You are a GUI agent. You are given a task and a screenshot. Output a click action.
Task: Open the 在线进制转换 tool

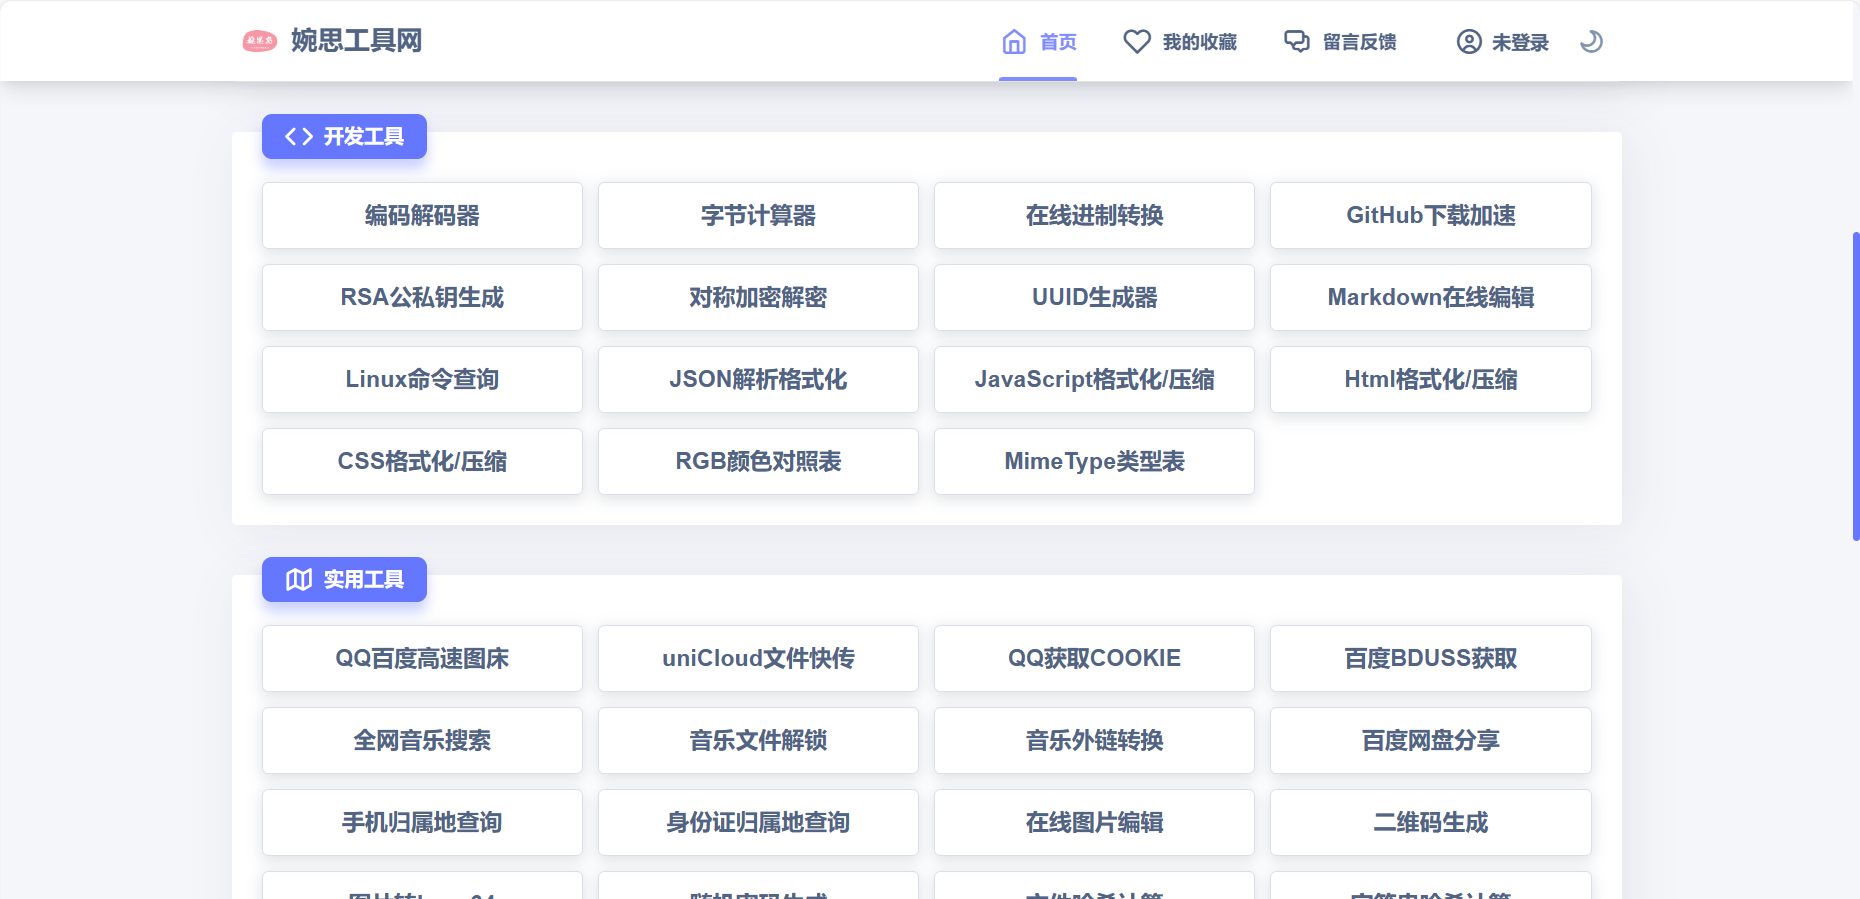[1094, 215]
